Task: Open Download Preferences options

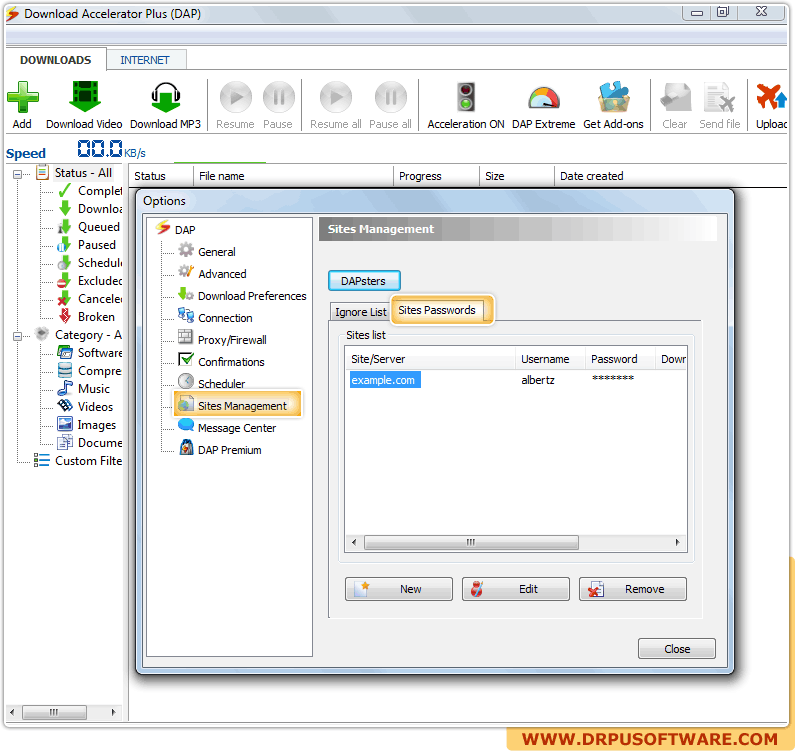Action: pos(242,296)
